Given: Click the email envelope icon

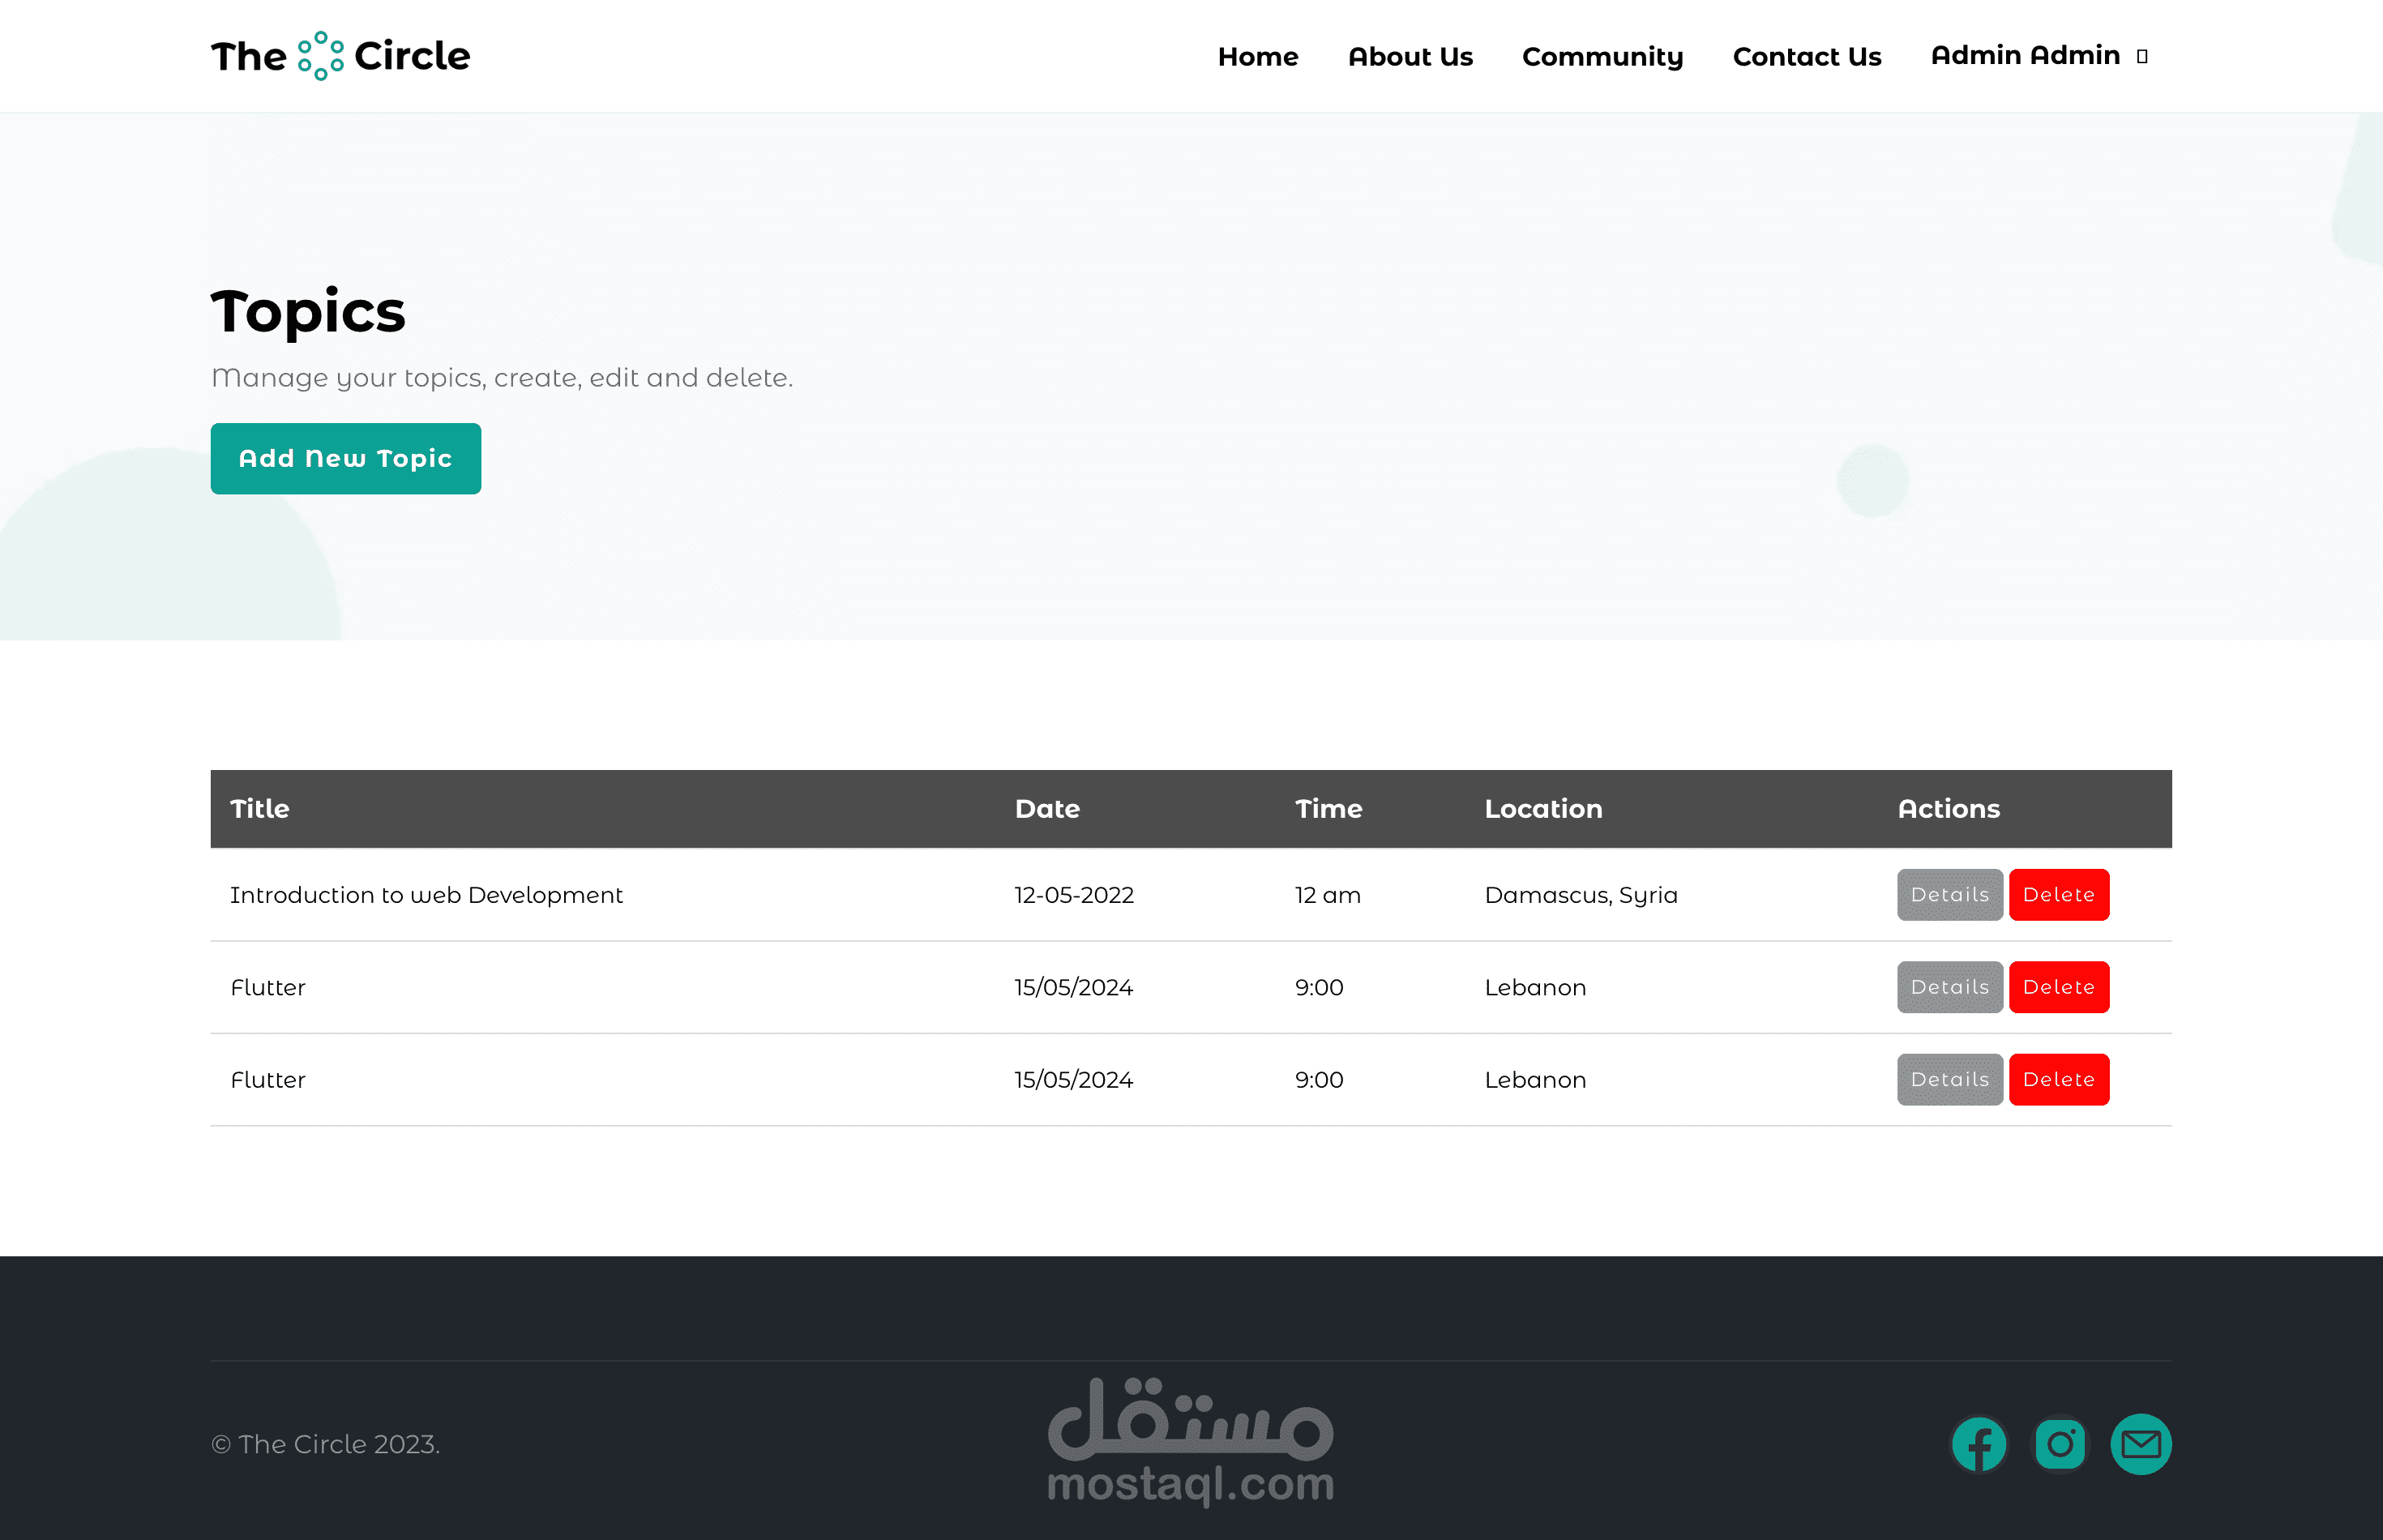Looking at the screenshot, I should click(x=2141, y=1444).
